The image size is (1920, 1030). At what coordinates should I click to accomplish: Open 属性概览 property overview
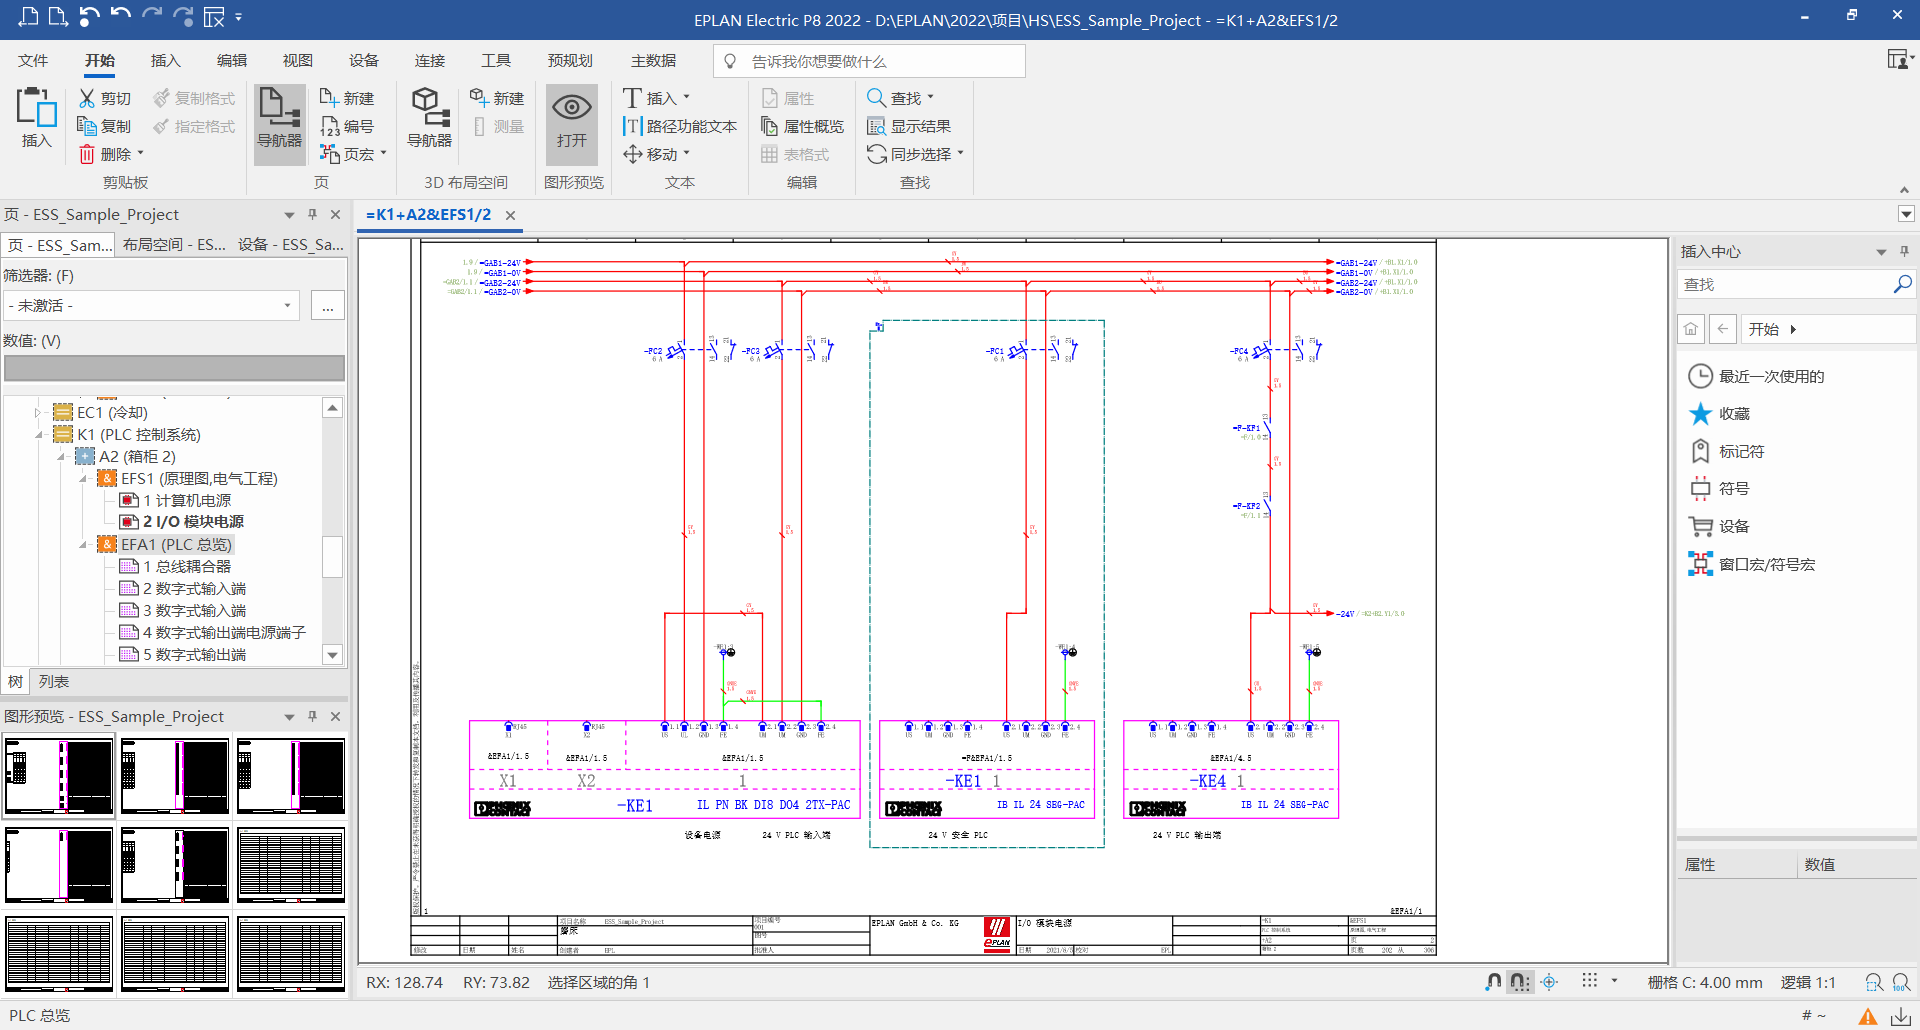click(802, 126)
